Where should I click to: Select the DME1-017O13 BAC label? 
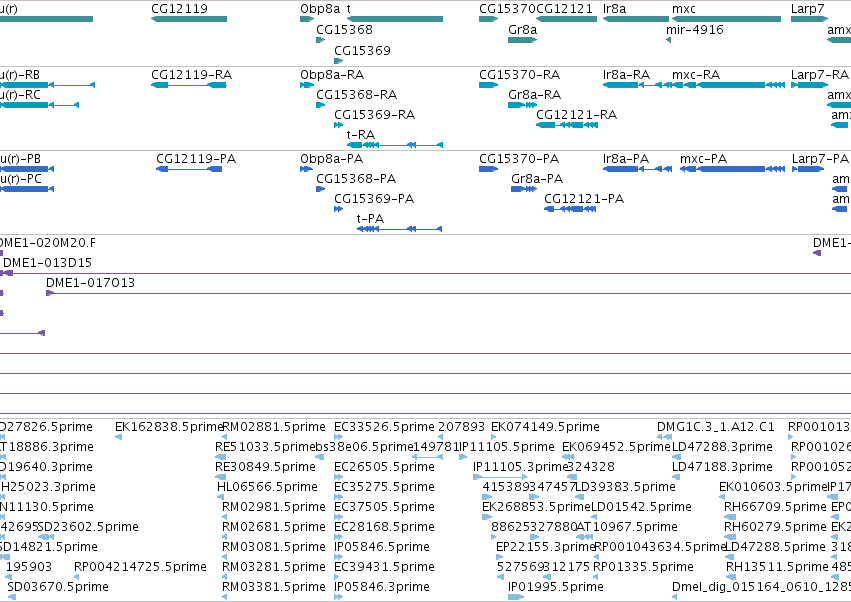pos(90,282)
